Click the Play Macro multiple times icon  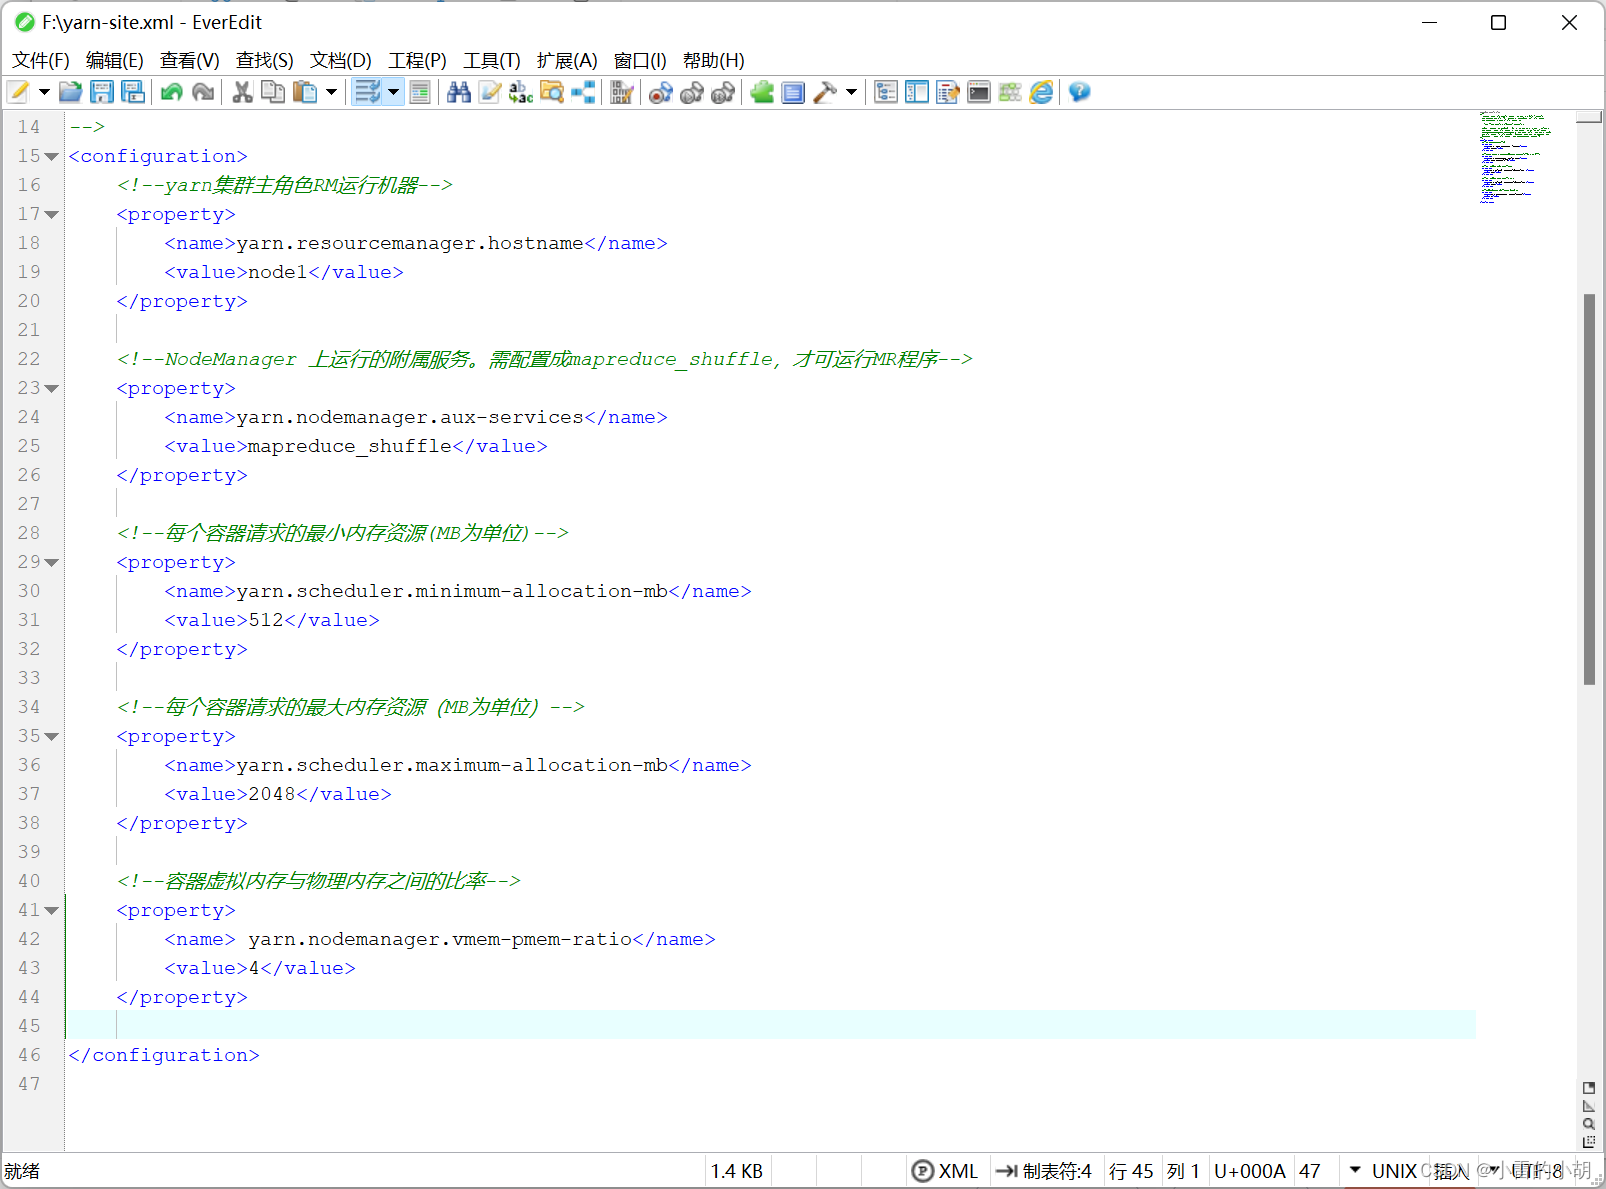722,92
